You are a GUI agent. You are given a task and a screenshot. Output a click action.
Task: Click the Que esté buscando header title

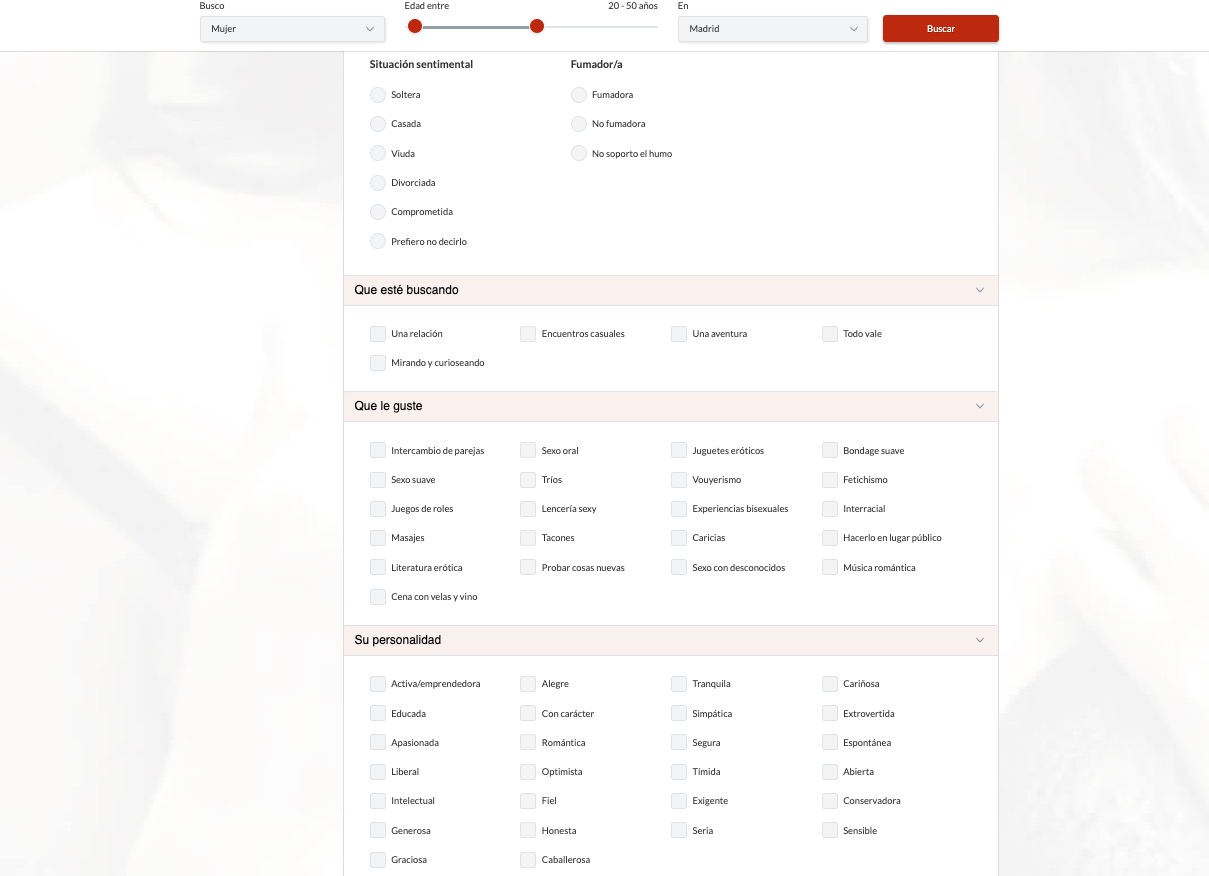coord(406,290)
